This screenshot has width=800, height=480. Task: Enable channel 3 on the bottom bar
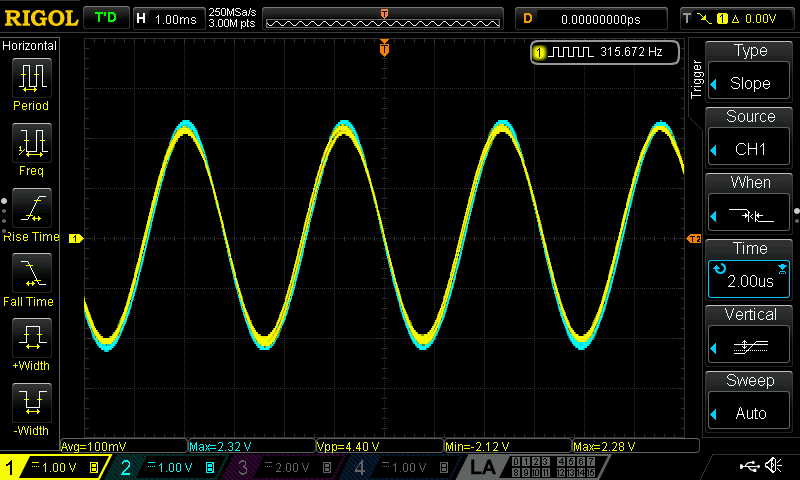click(282, 467)
